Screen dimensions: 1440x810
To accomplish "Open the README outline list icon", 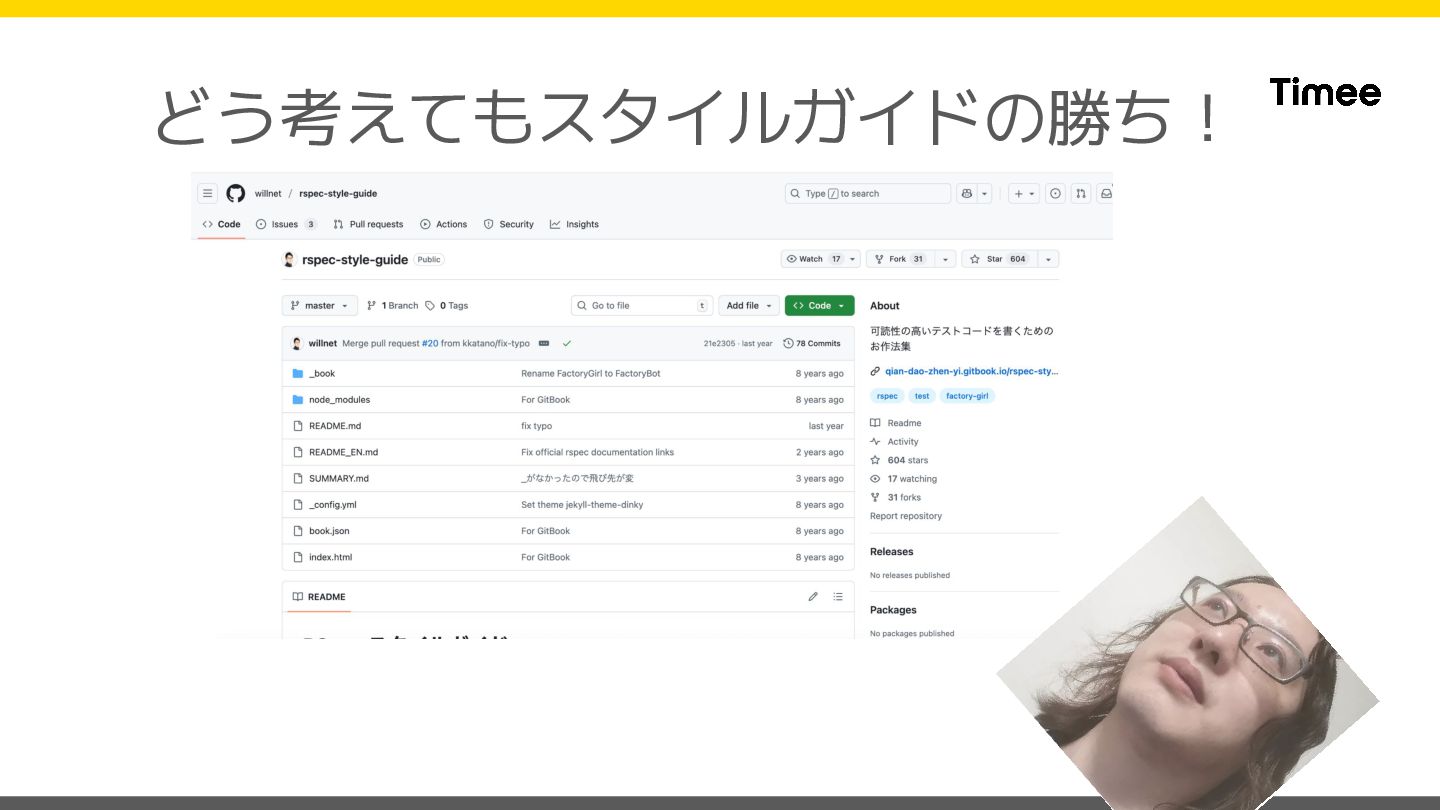I will [838, 597].
